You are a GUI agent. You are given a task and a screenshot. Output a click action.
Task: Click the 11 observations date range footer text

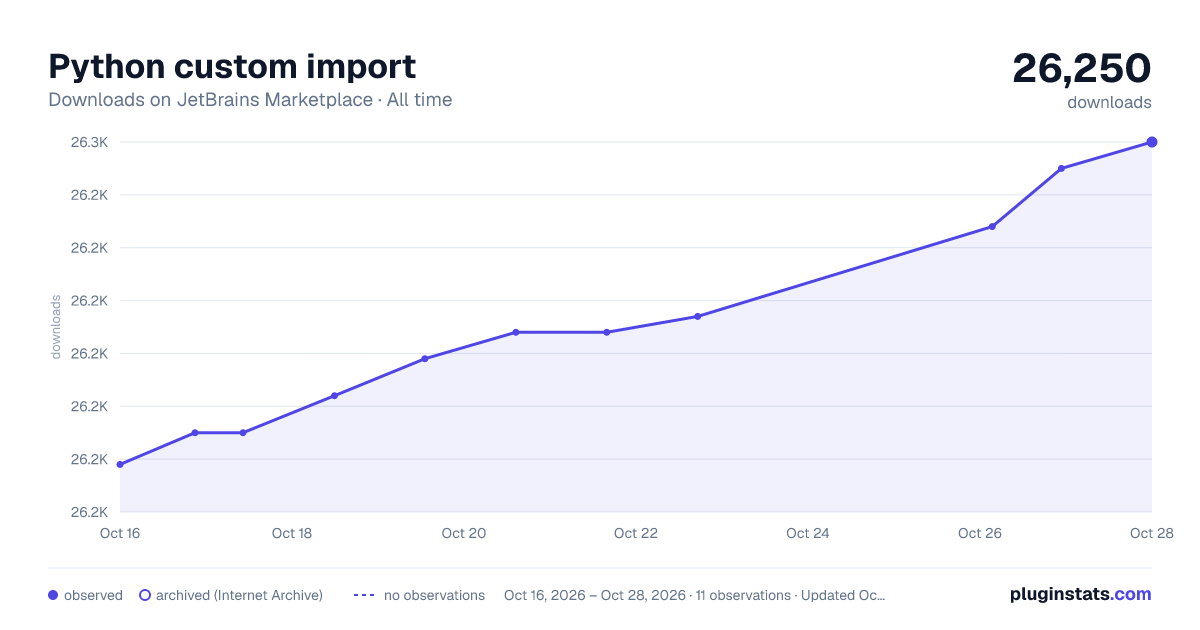pyautogui.click(x=695, y=595)
